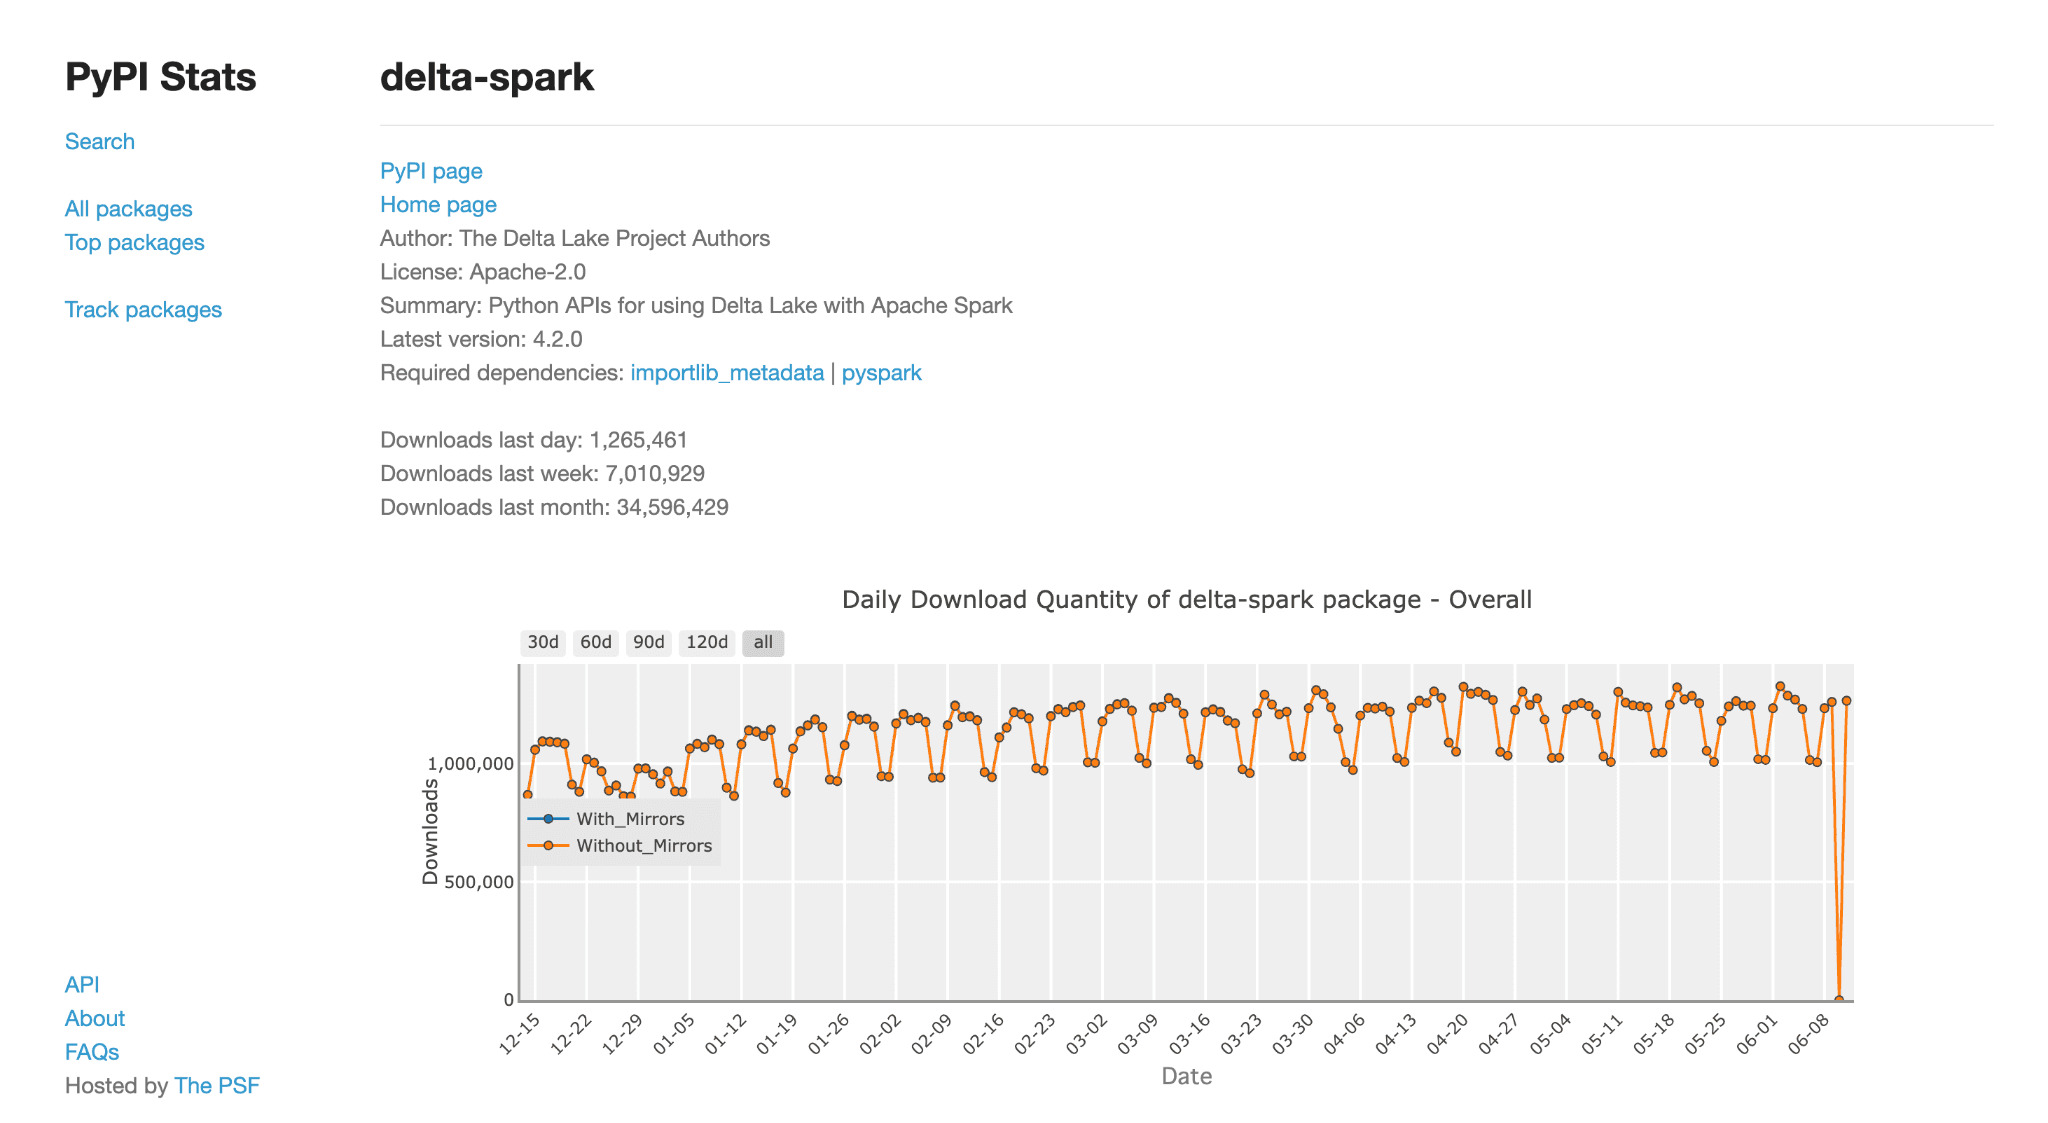This screenshot has height=1123, width=2048.
Task: Select the 60d range button
Action: [x=596, y=643]
